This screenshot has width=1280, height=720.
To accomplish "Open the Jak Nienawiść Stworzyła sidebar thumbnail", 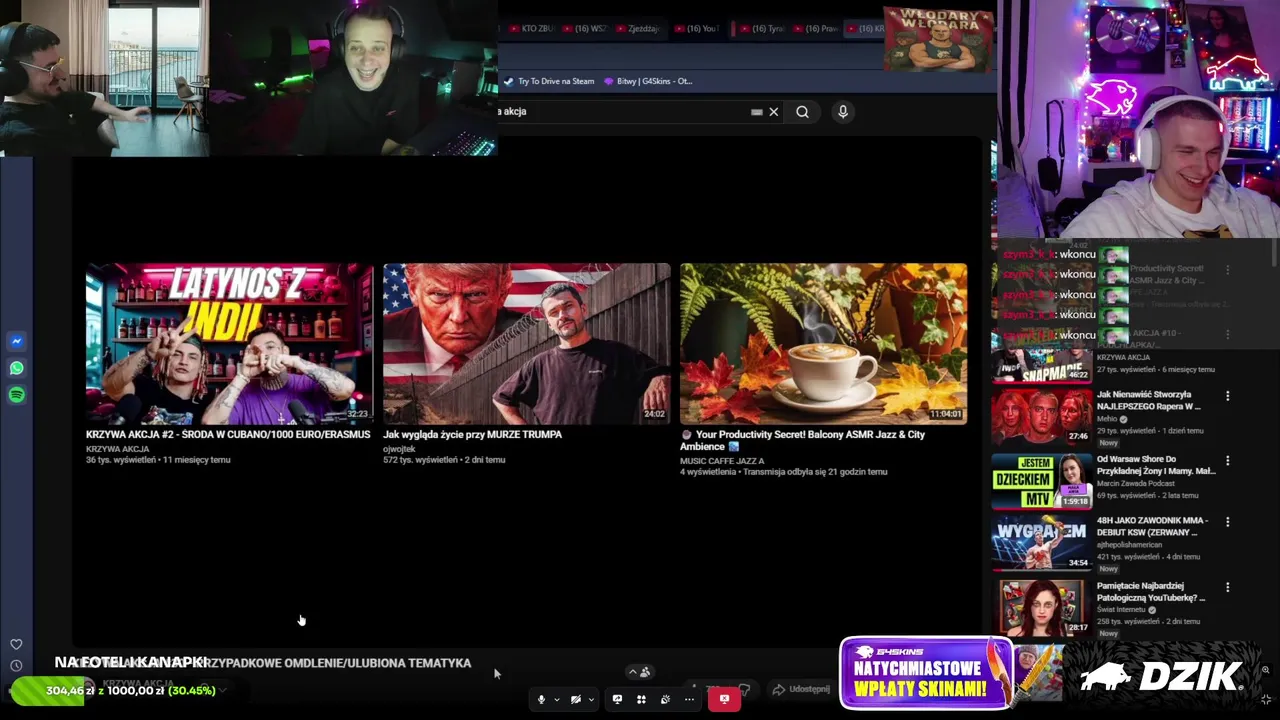I will pos(1041,416).
